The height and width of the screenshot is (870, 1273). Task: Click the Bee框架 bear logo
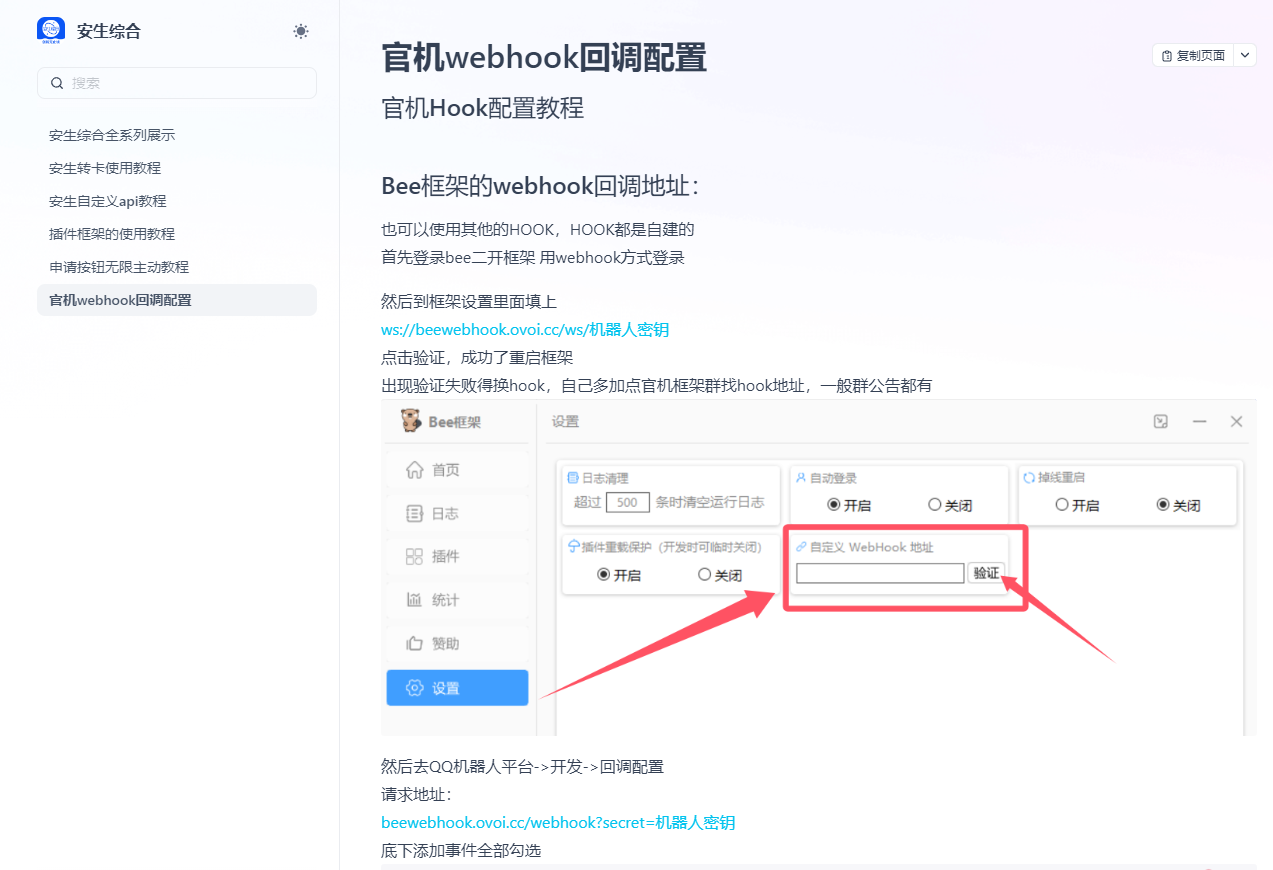pyautogui.click(x=411, y=421)
